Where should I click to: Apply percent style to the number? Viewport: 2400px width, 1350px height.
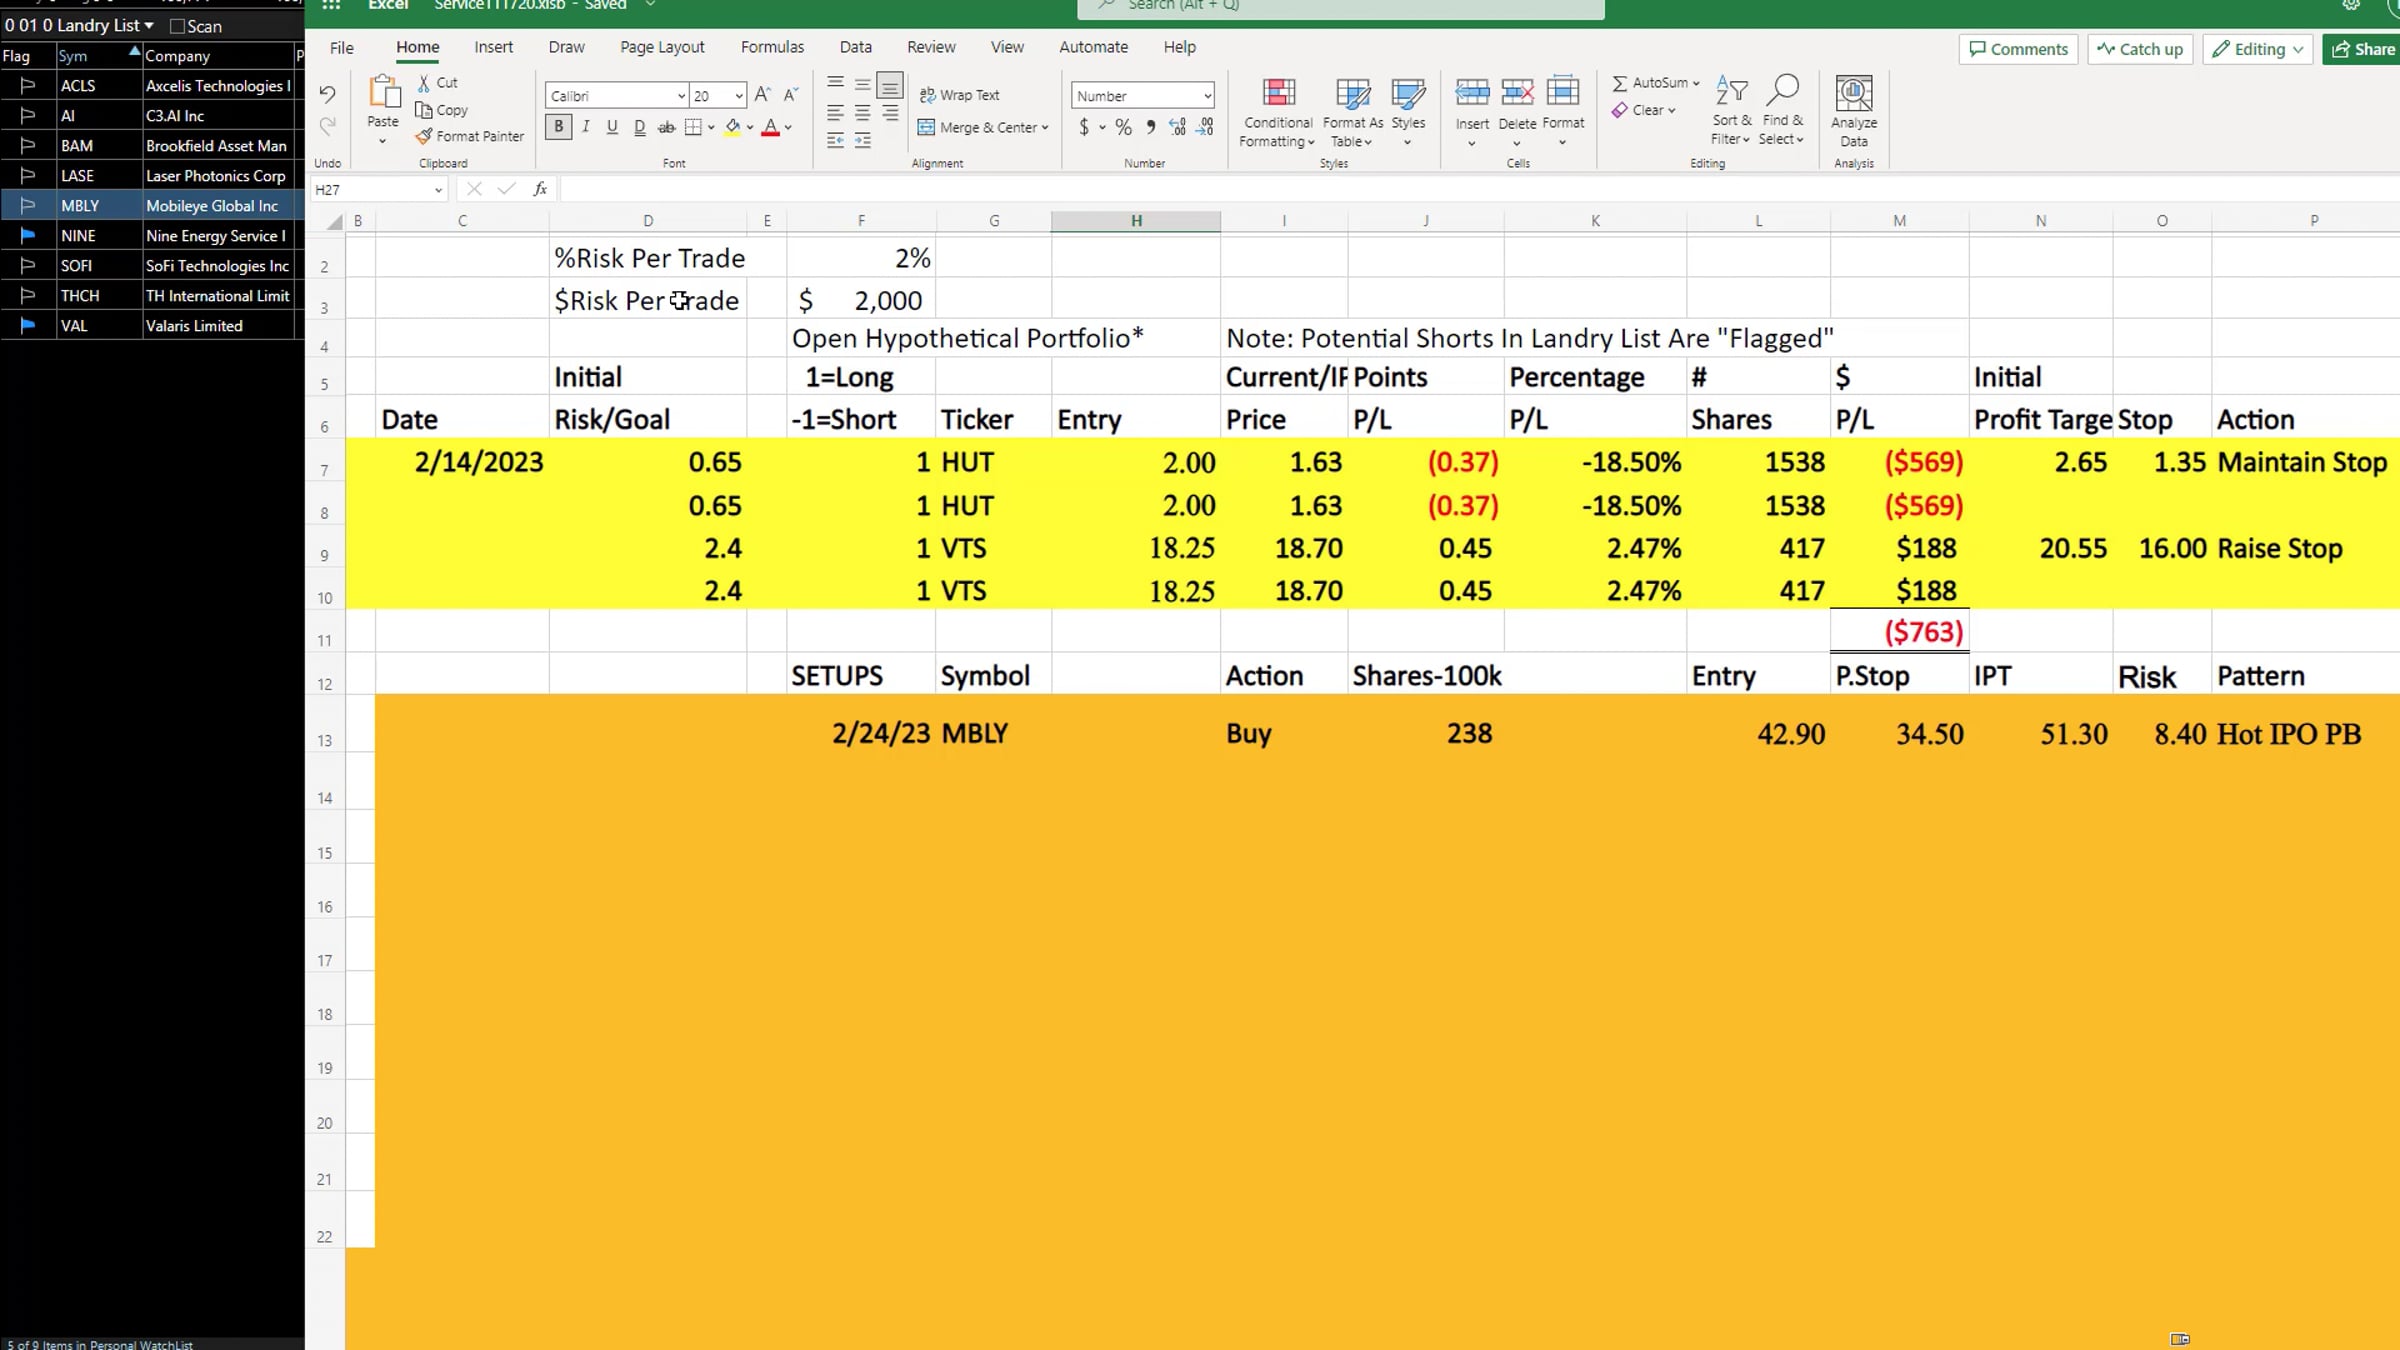1124,127
